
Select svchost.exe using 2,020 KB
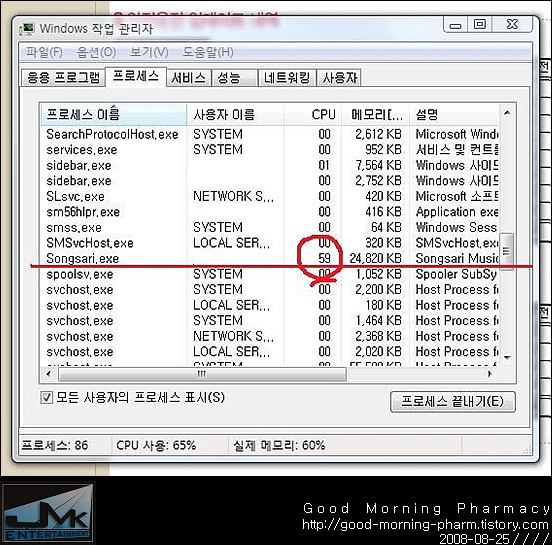tap(270, 351)
